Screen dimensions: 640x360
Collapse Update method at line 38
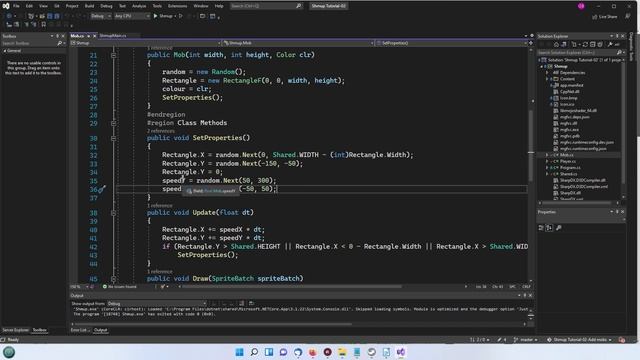click(x=113, y=213)
